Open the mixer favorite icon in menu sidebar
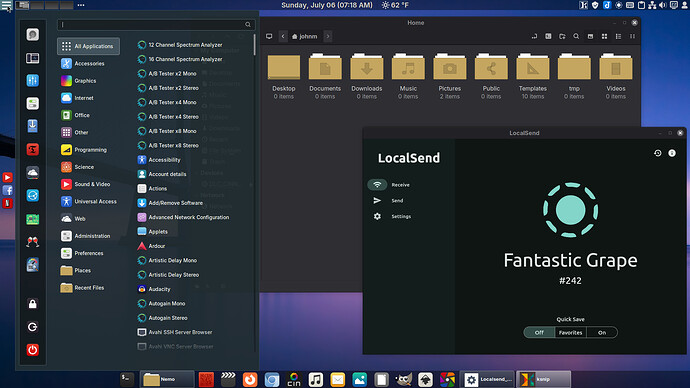Image resolution: width=690 pixels, height=388 pixels. pos(33,81)
